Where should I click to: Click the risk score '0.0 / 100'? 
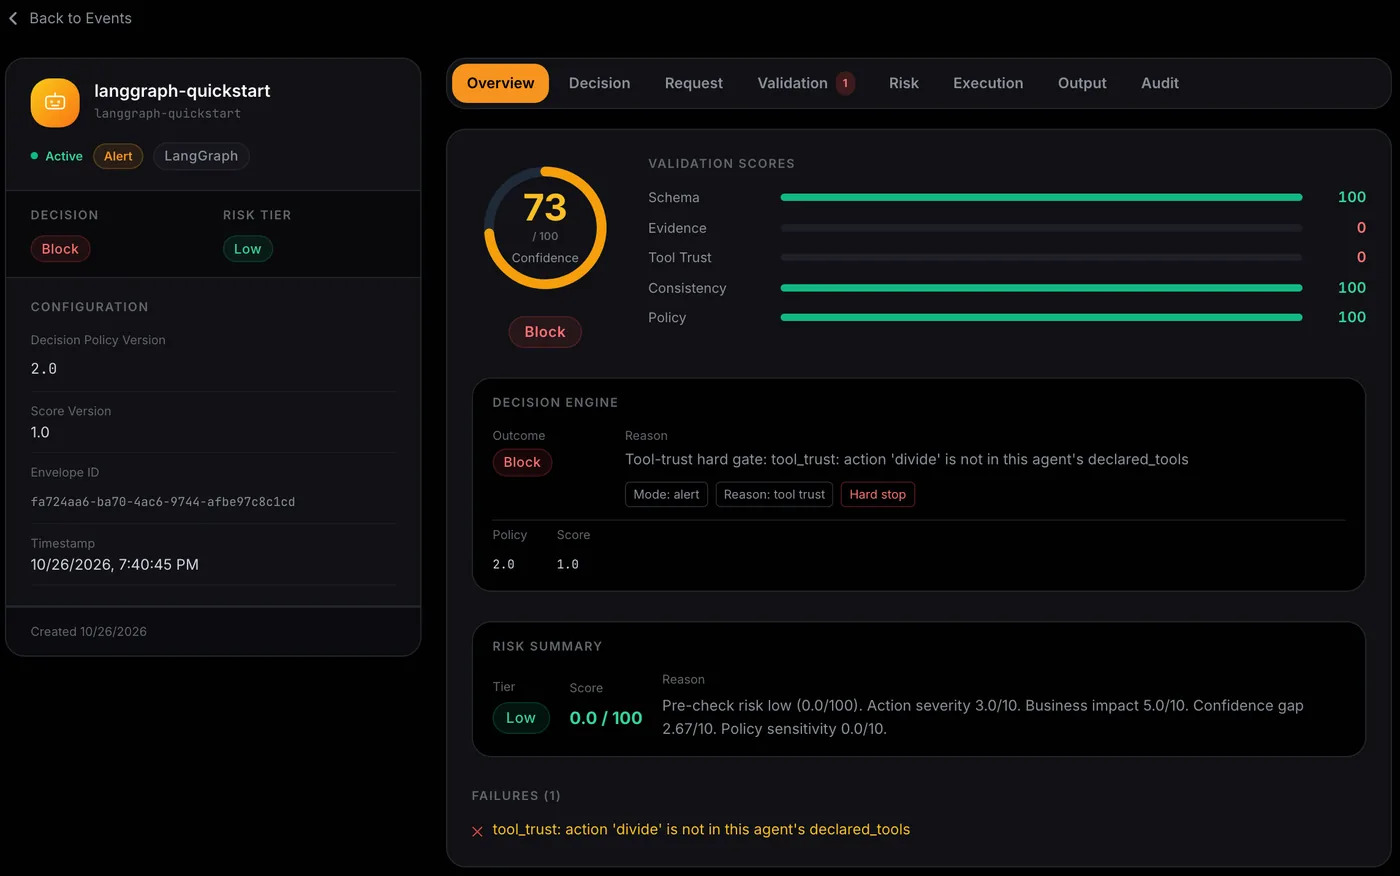(x=606, y=718)
